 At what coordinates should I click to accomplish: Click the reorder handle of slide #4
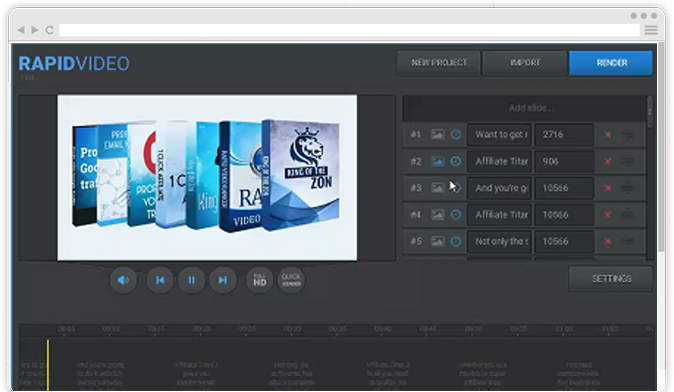[x=628, y=215]
